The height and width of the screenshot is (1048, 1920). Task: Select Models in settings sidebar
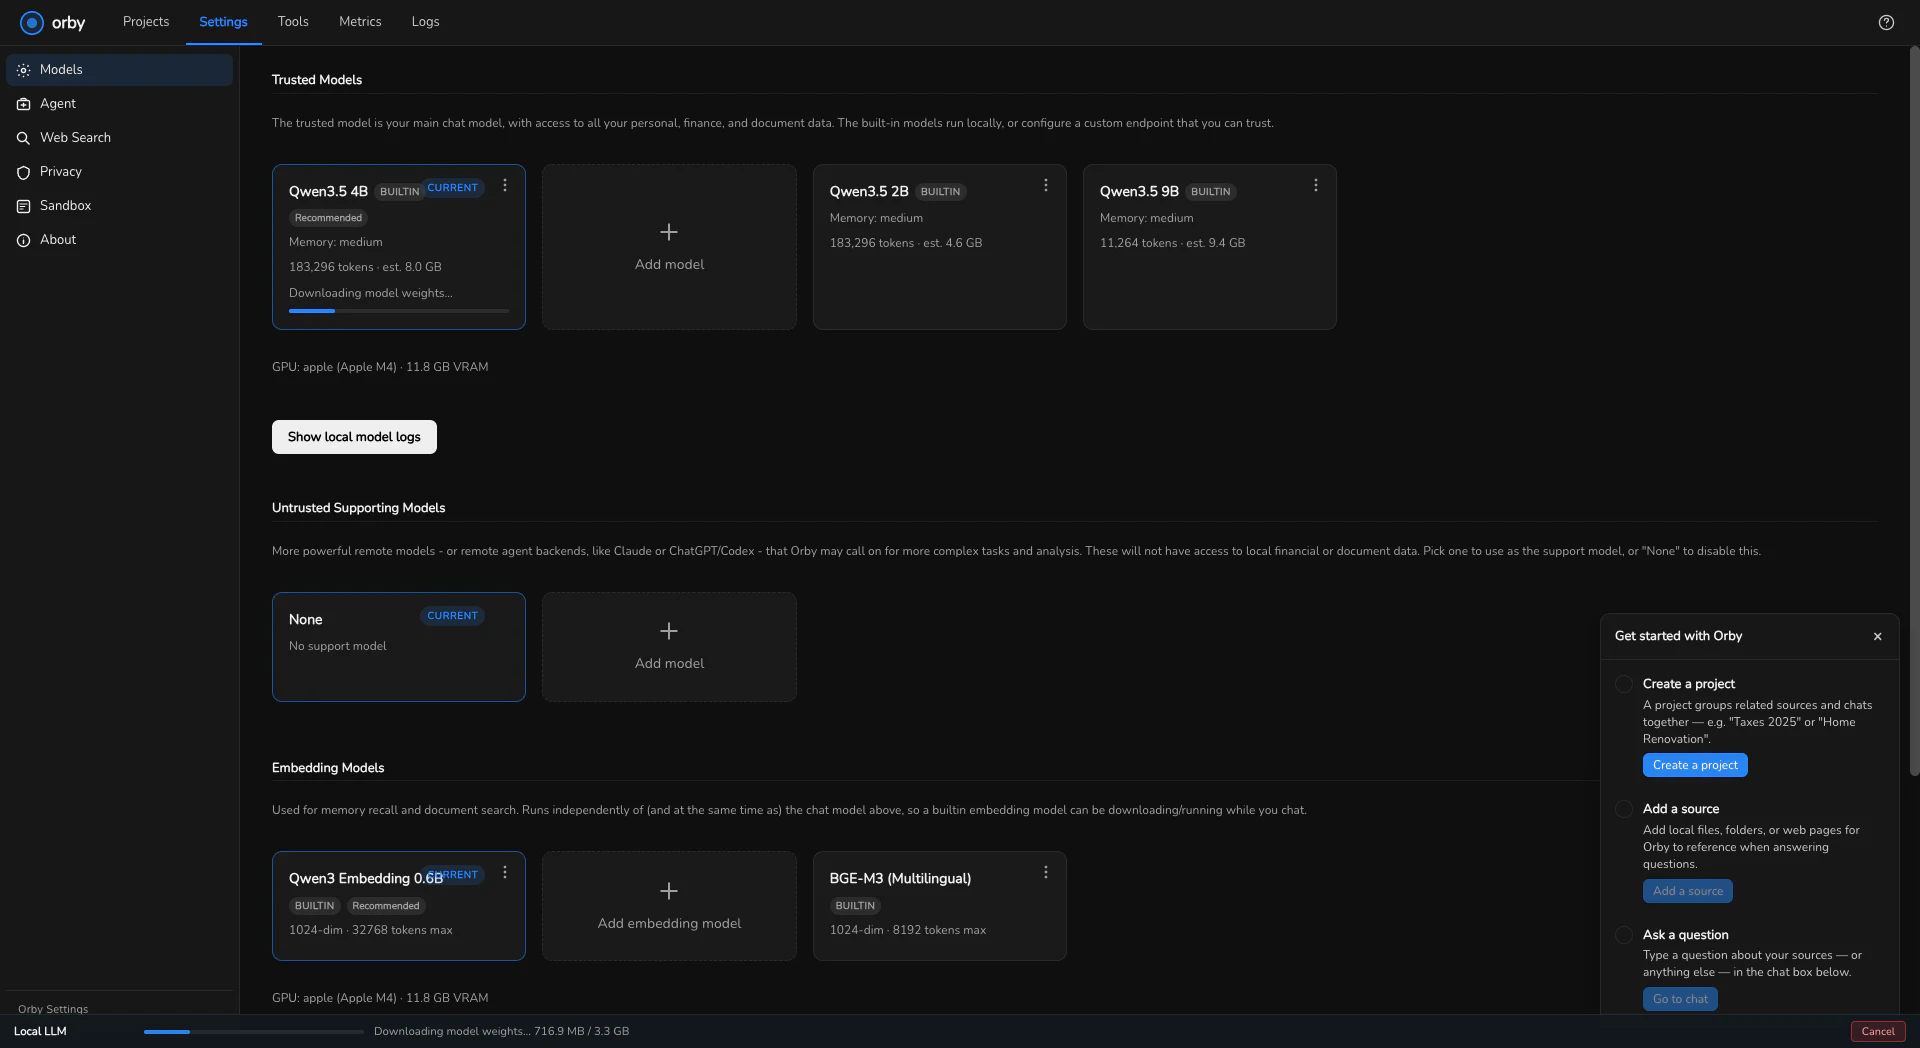(x=120, y=70)
